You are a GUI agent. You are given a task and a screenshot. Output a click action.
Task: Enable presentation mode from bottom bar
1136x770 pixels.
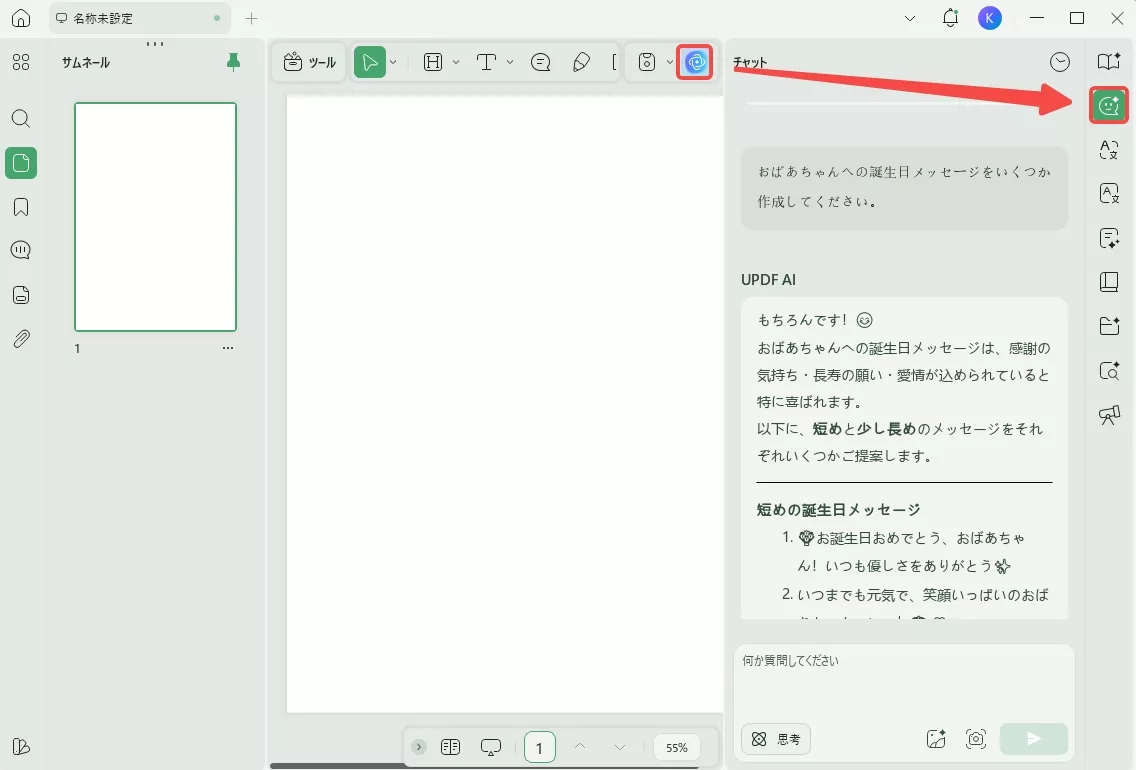pyautogui.click(x=490, y=746)
